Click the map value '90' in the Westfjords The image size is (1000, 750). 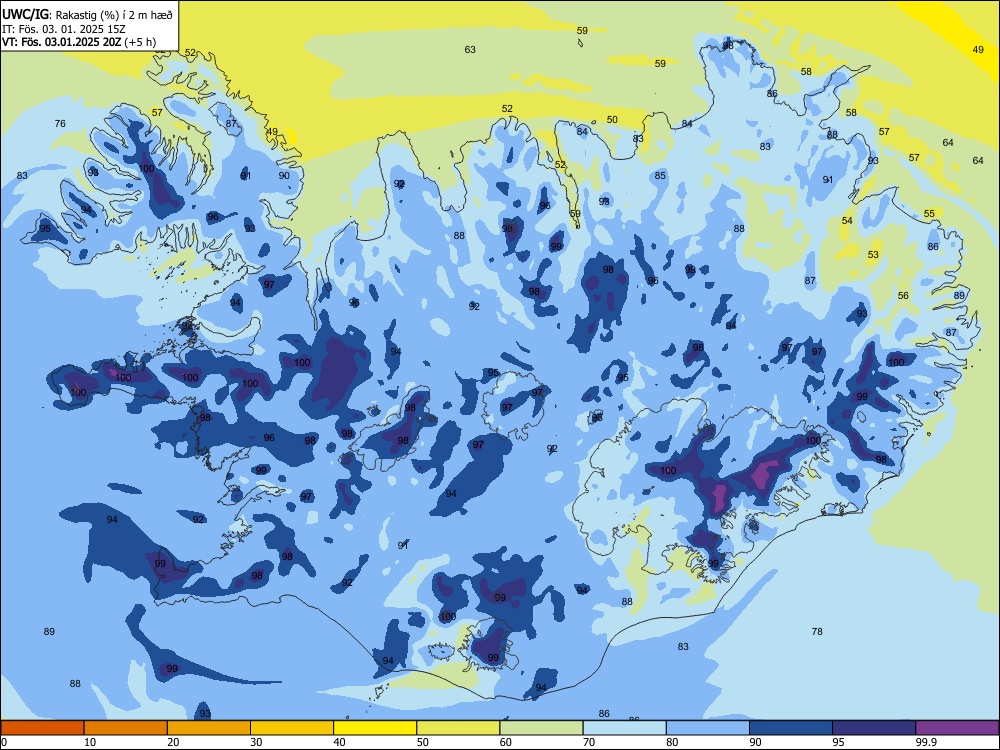pyautogui.click(x=284, y=176)
